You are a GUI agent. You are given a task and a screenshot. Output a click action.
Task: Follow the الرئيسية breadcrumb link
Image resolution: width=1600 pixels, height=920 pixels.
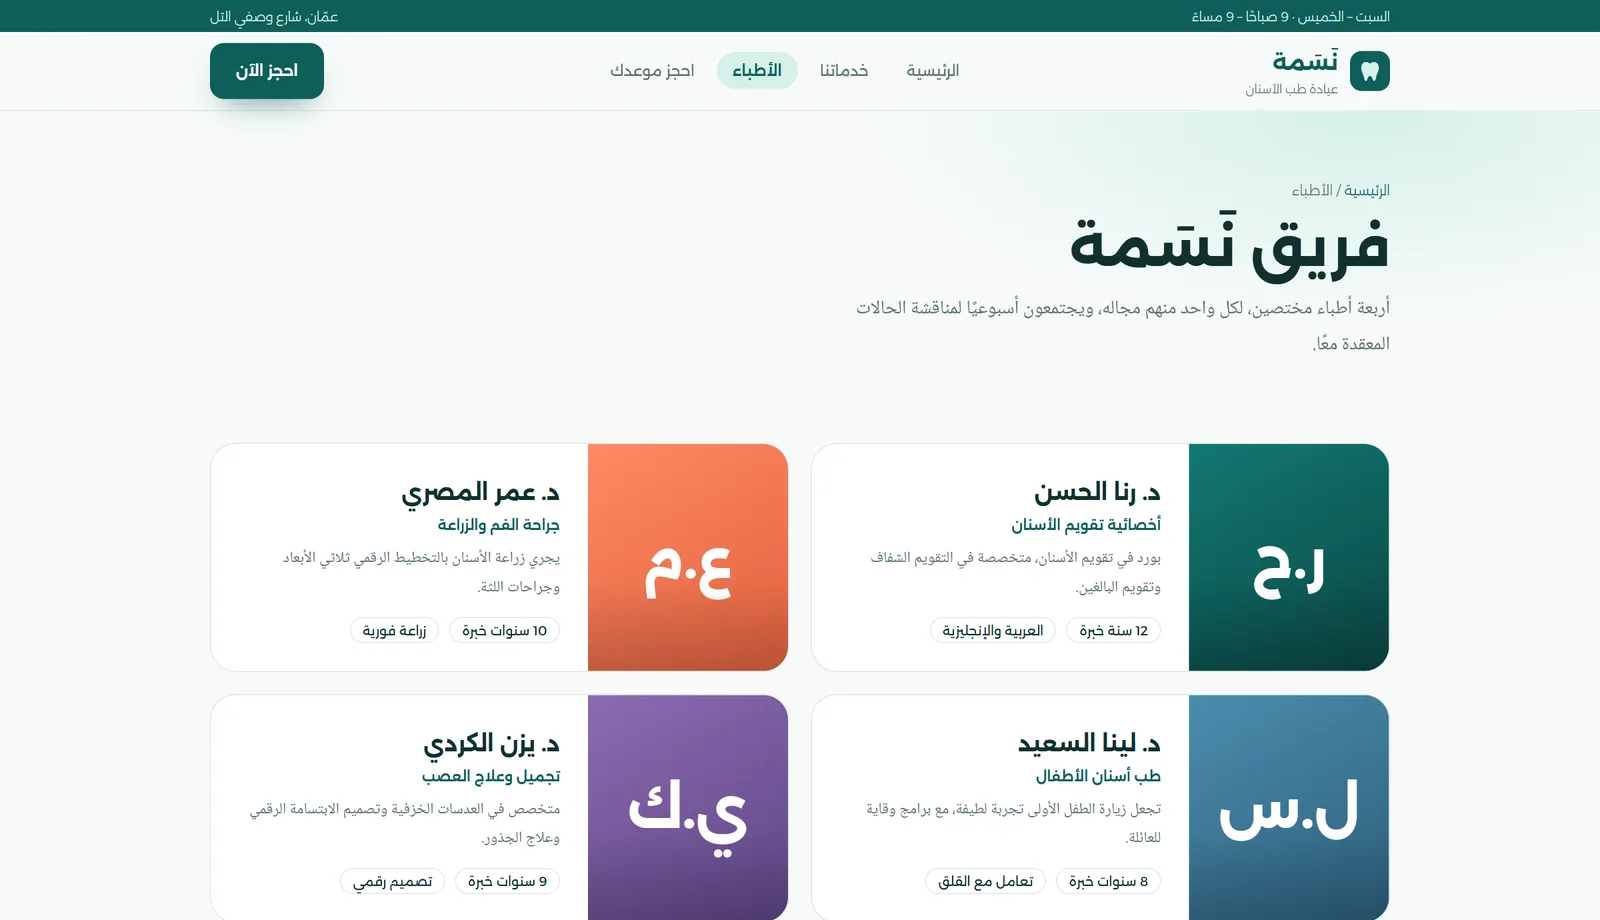tap(1367, 190)
